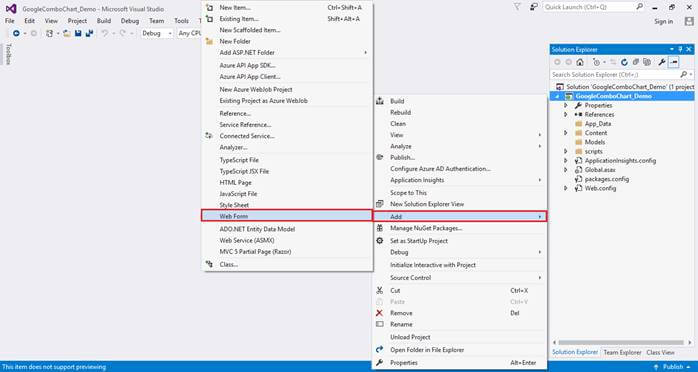This screenshot has height=372, width=698.
Task: Expand the Properties node arrow
Action: 566,105
